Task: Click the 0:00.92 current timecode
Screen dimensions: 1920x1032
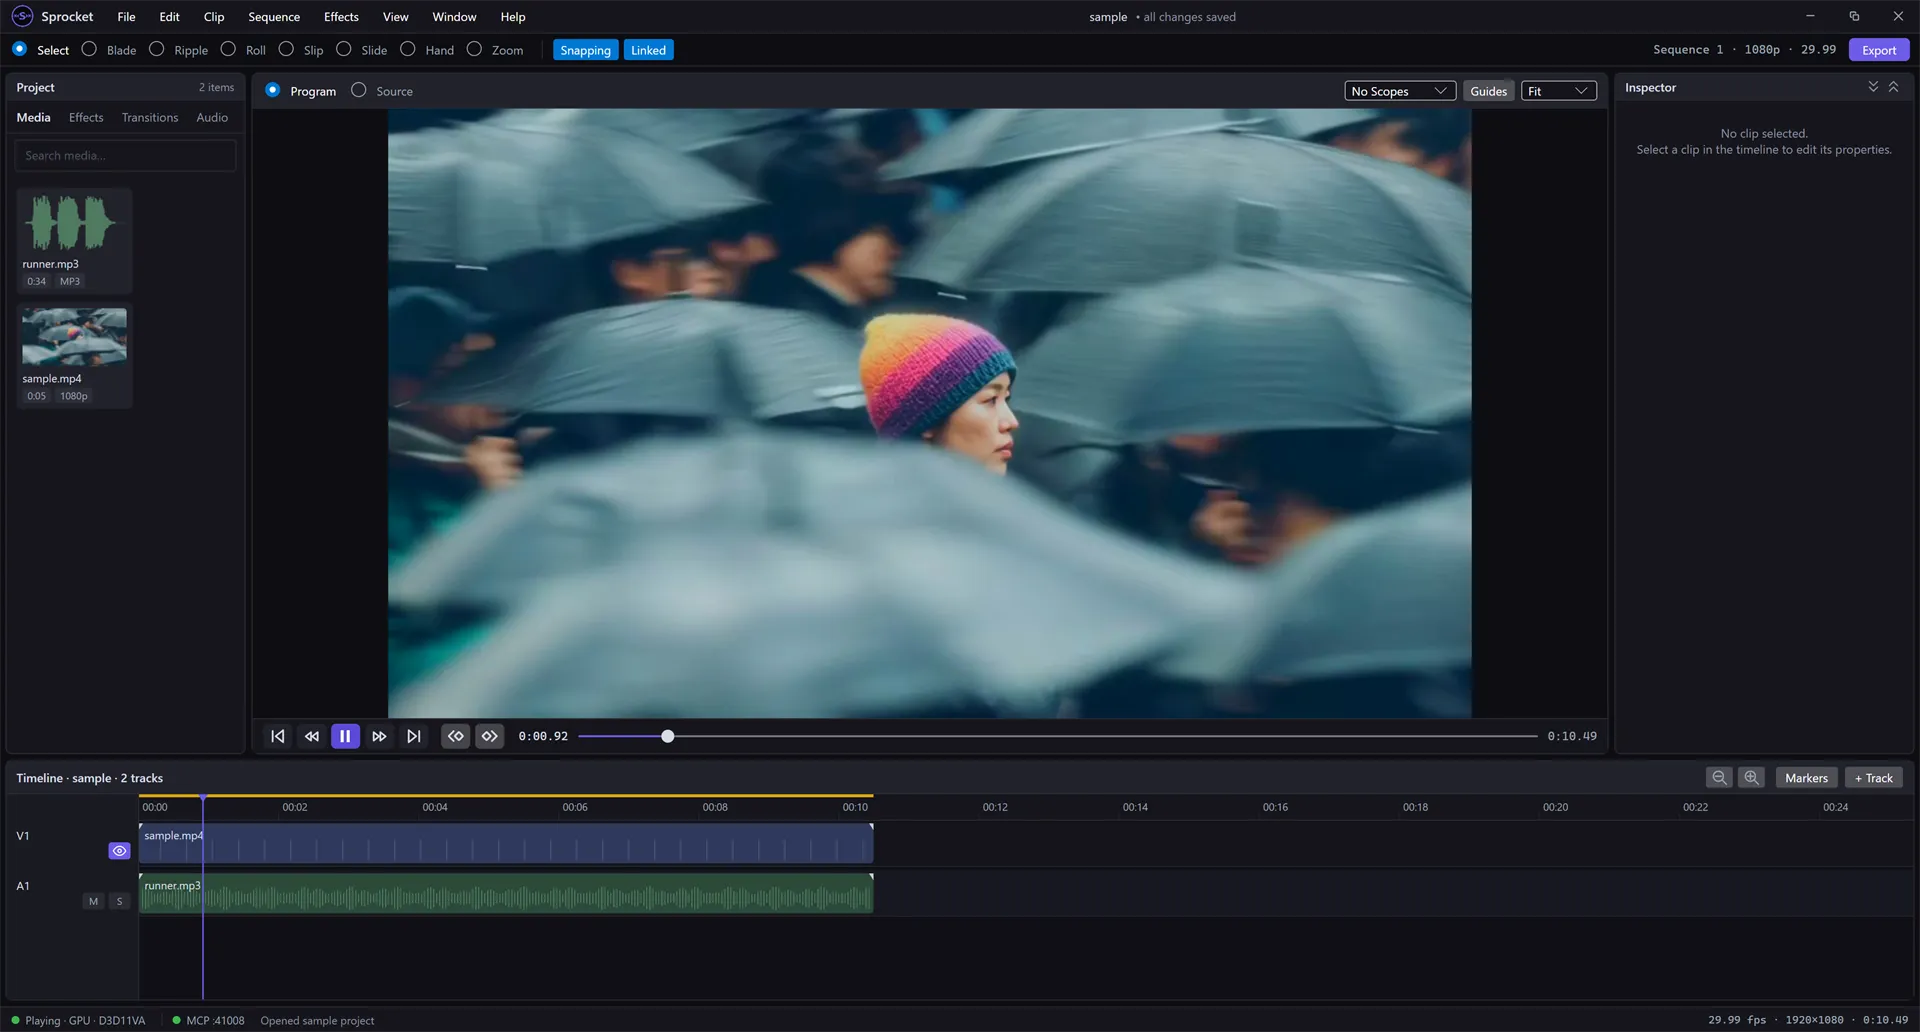Action: pos(543,736)
